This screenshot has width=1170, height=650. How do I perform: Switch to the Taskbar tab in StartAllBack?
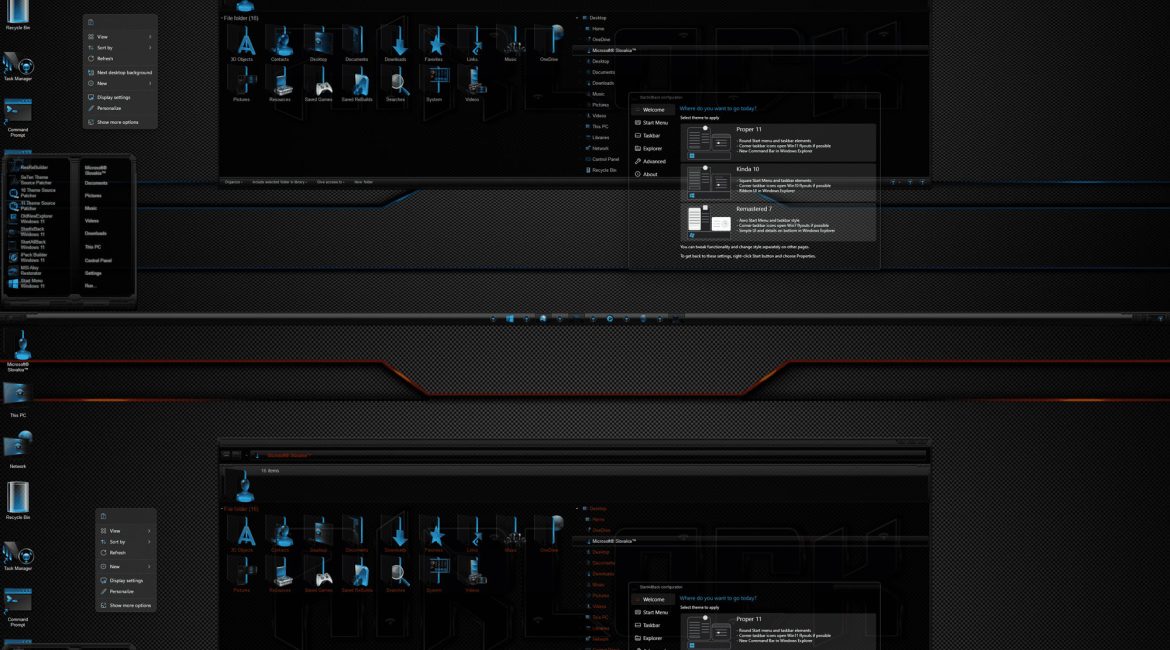pyautogui.click(x=652, y=136)
